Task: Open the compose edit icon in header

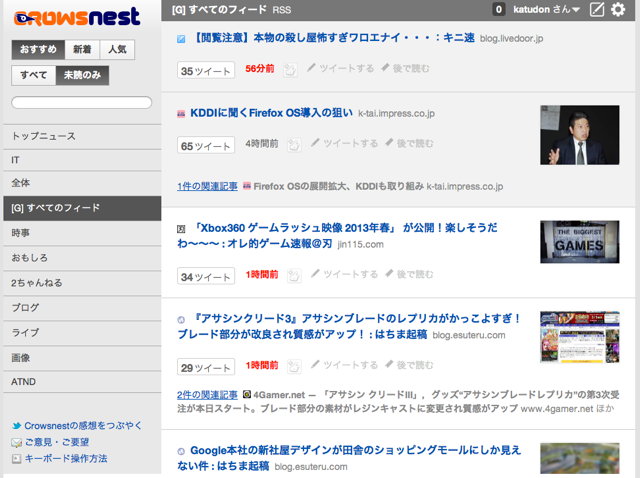Action: 597,9
